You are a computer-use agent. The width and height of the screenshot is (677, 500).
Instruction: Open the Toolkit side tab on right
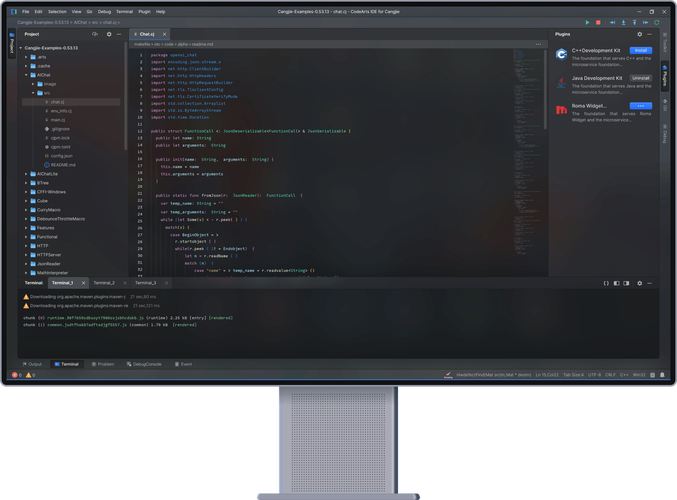coord(665,42)
